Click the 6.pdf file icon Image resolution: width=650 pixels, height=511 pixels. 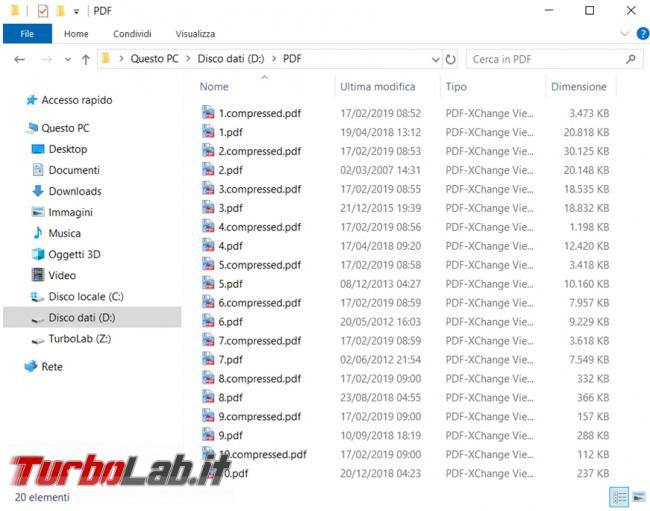click(x=208, y=321)
